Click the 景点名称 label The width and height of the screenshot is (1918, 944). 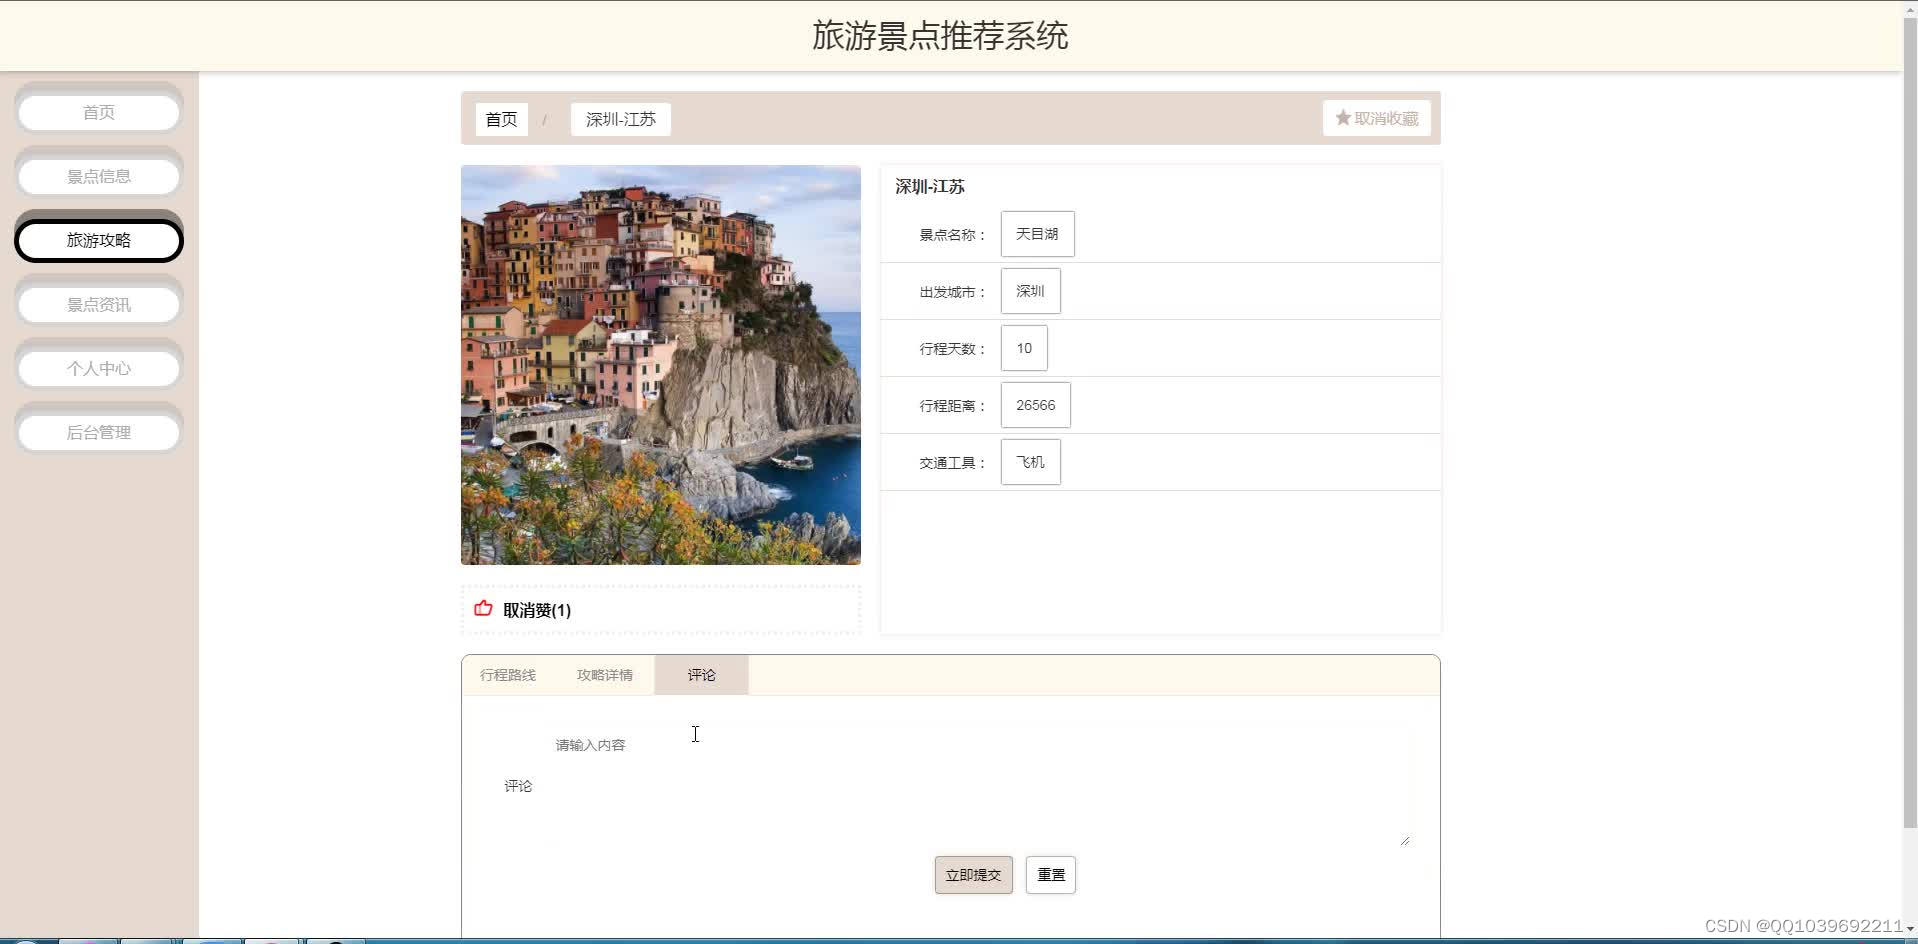(952, 235)
